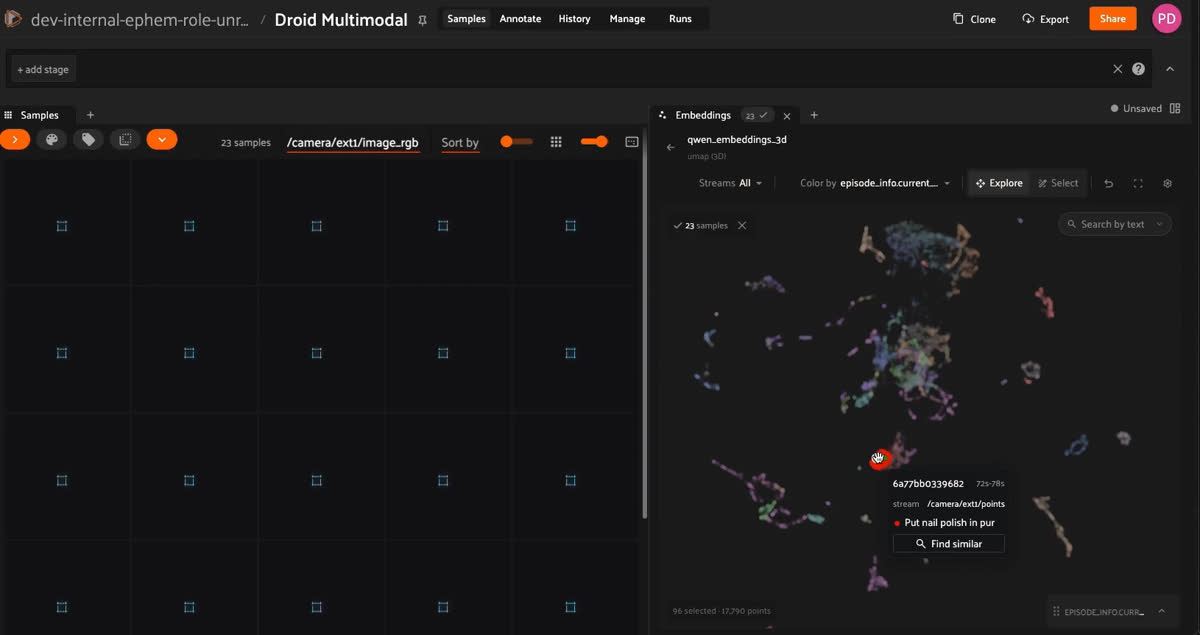The height and width of the screenshot is (635, 1200).
Task: Switch embeddings to Explore mode
Action: [x=1000, y=183]
